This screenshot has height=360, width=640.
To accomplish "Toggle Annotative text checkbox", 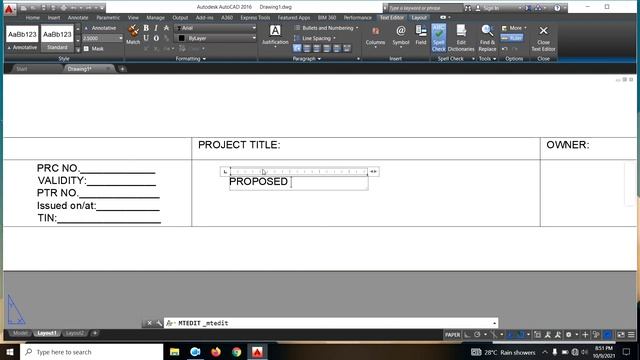I will tap(100, 28).
